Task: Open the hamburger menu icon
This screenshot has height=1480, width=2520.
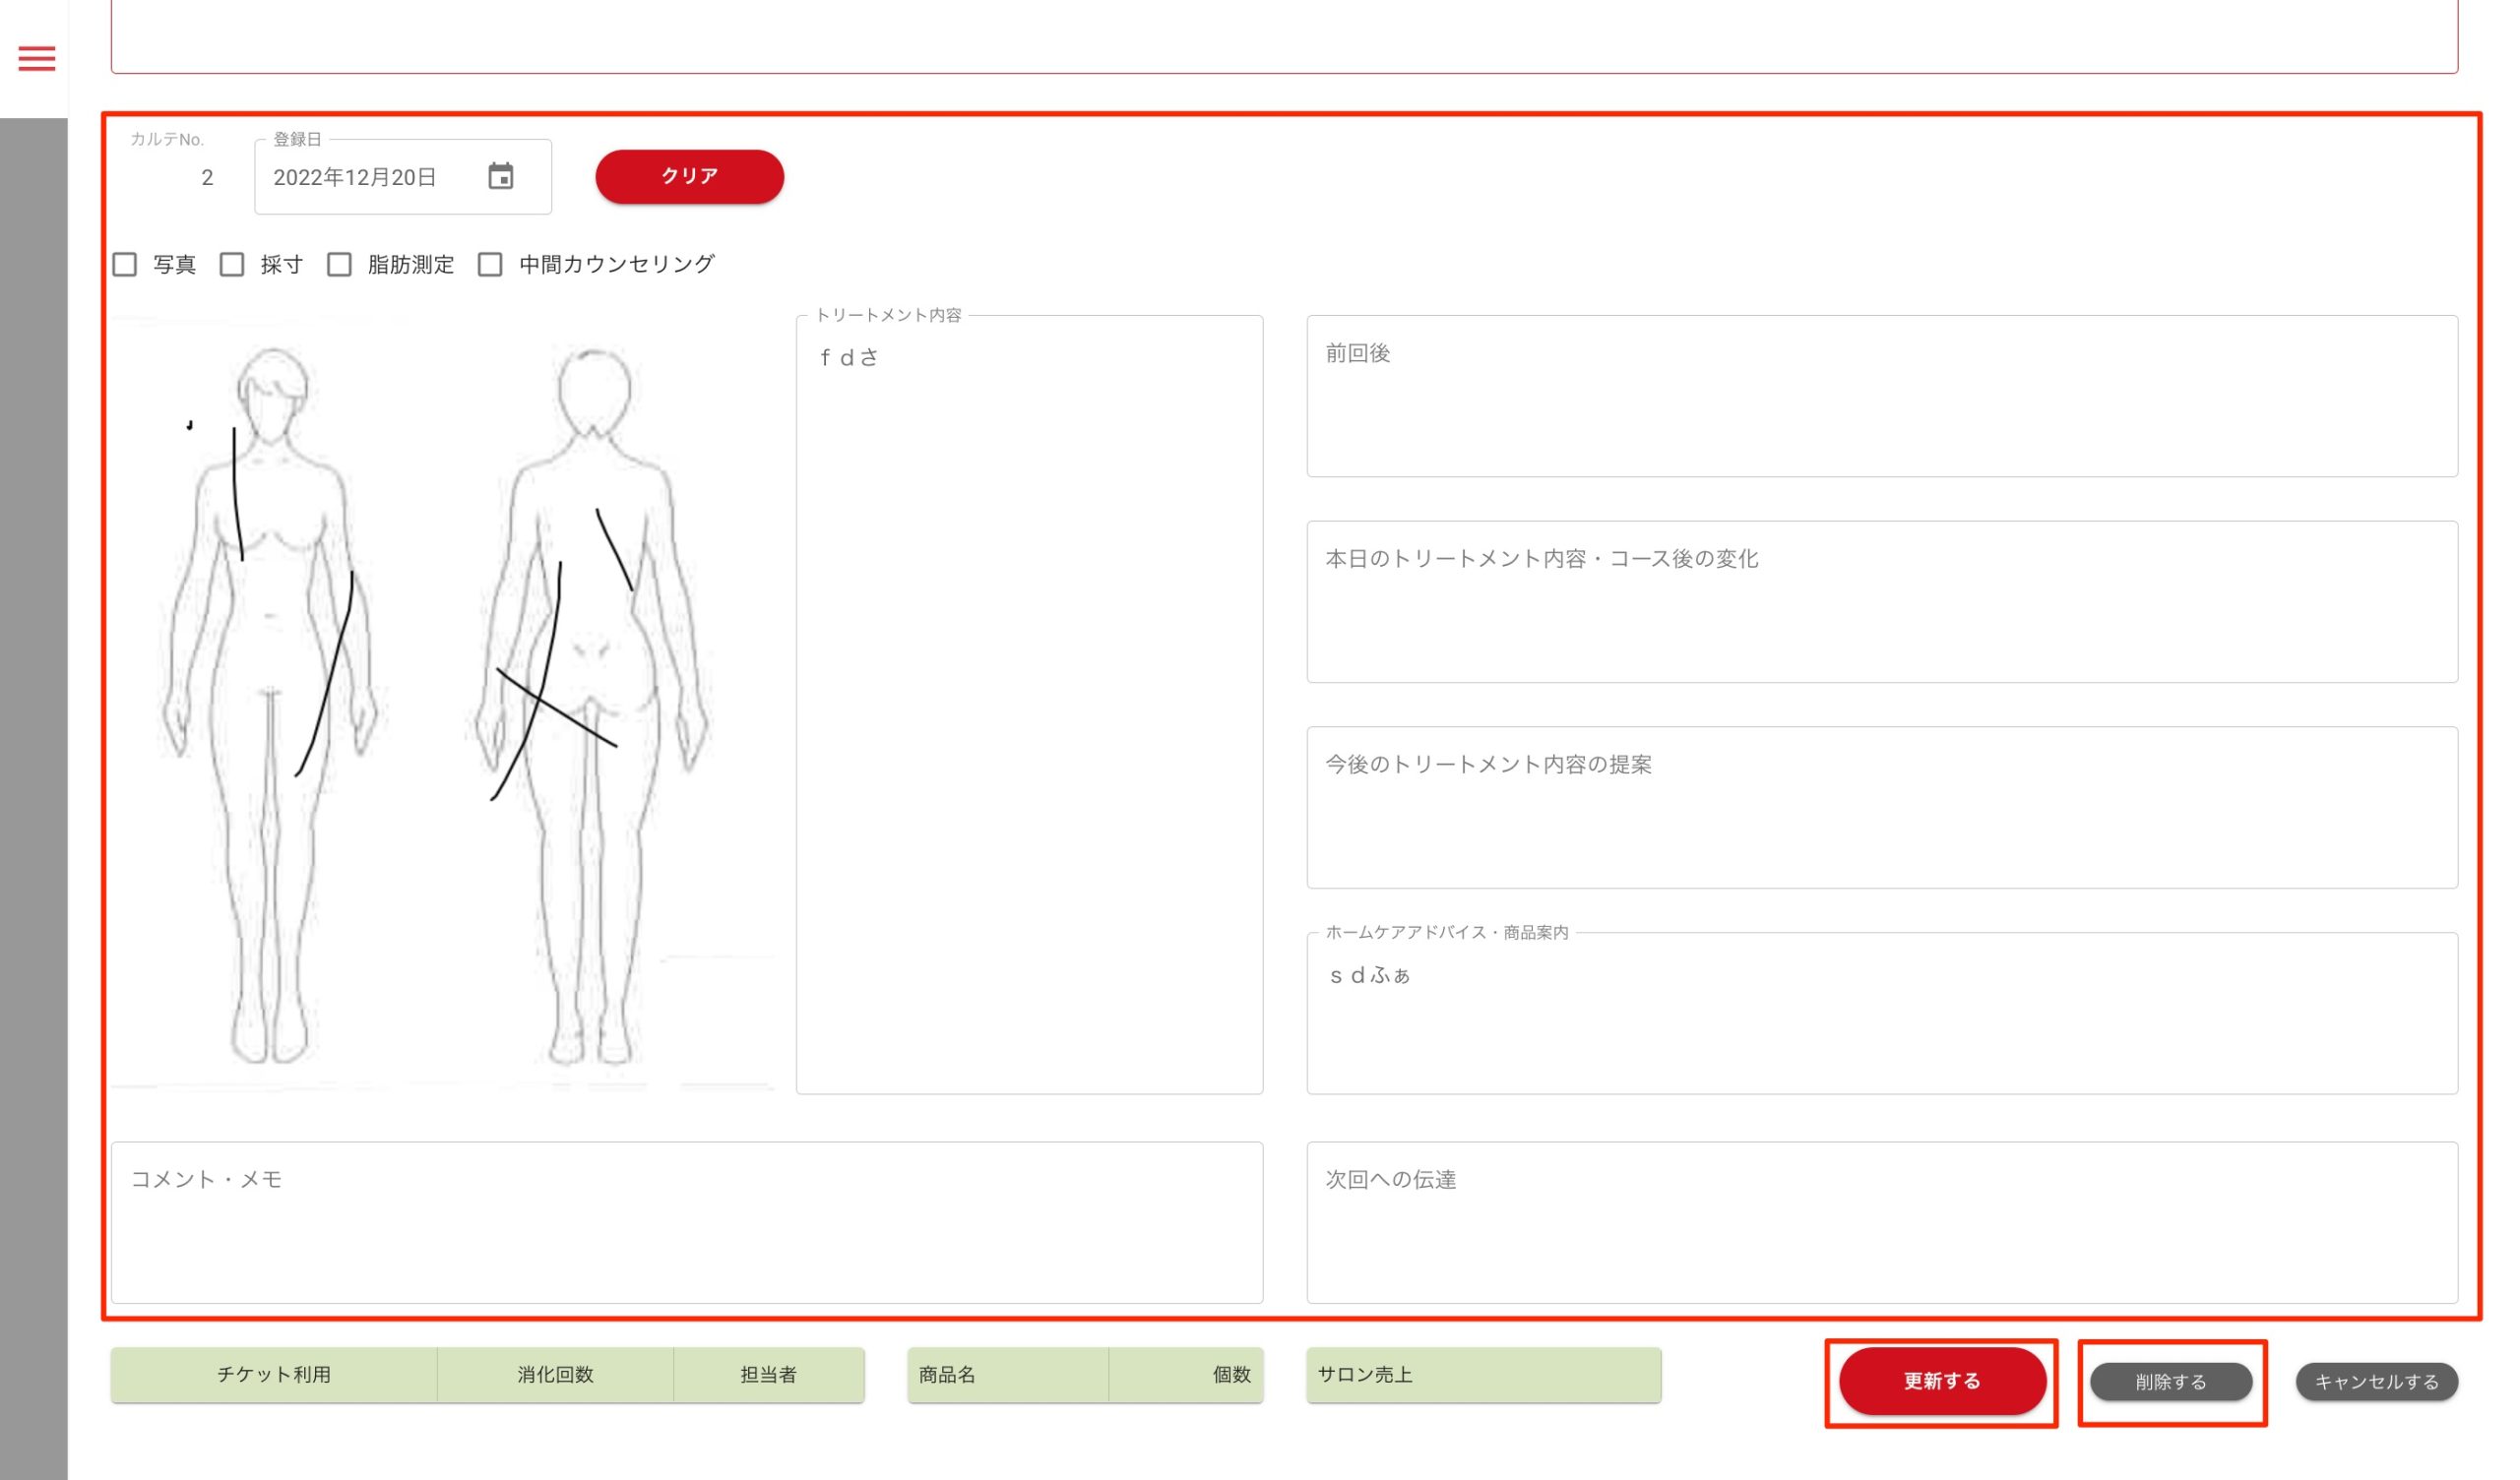Action: [x=37, y=58]
